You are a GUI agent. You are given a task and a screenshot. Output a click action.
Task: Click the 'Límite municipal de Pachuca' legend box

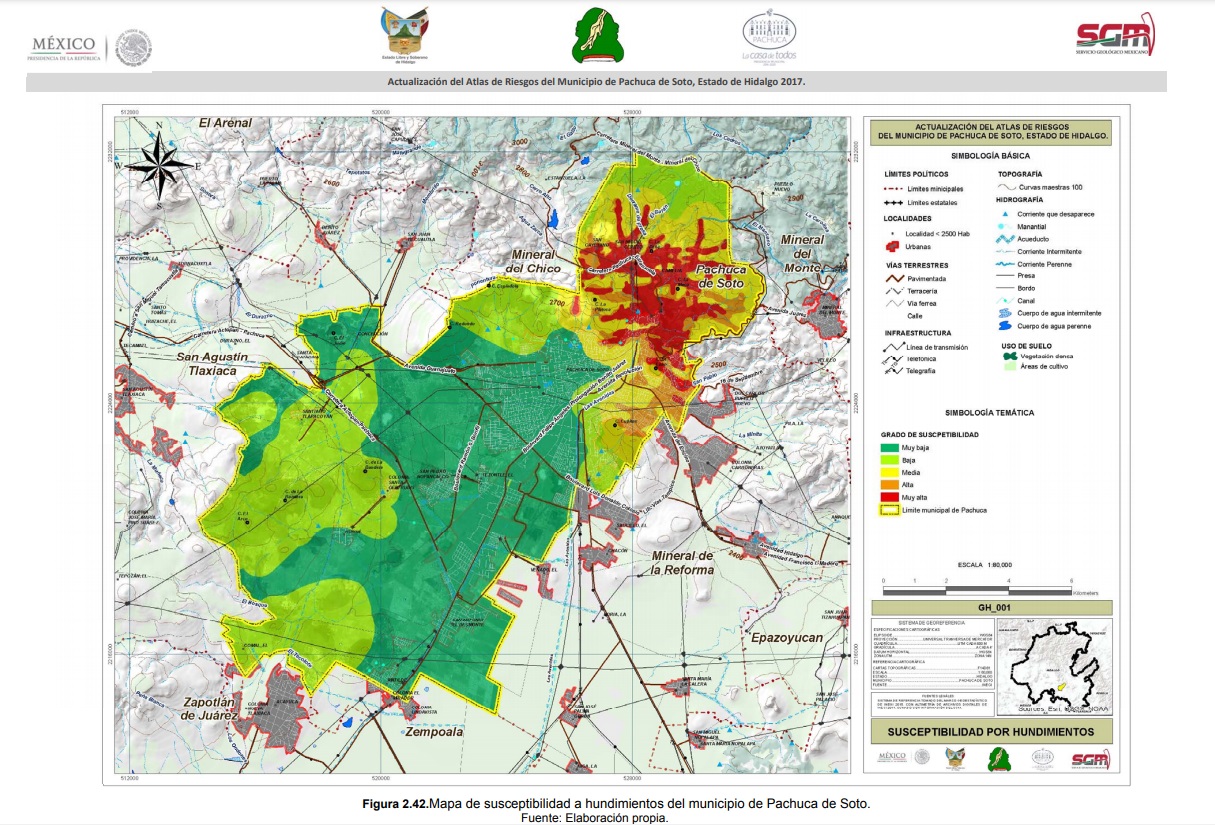(x=889, y=510)
